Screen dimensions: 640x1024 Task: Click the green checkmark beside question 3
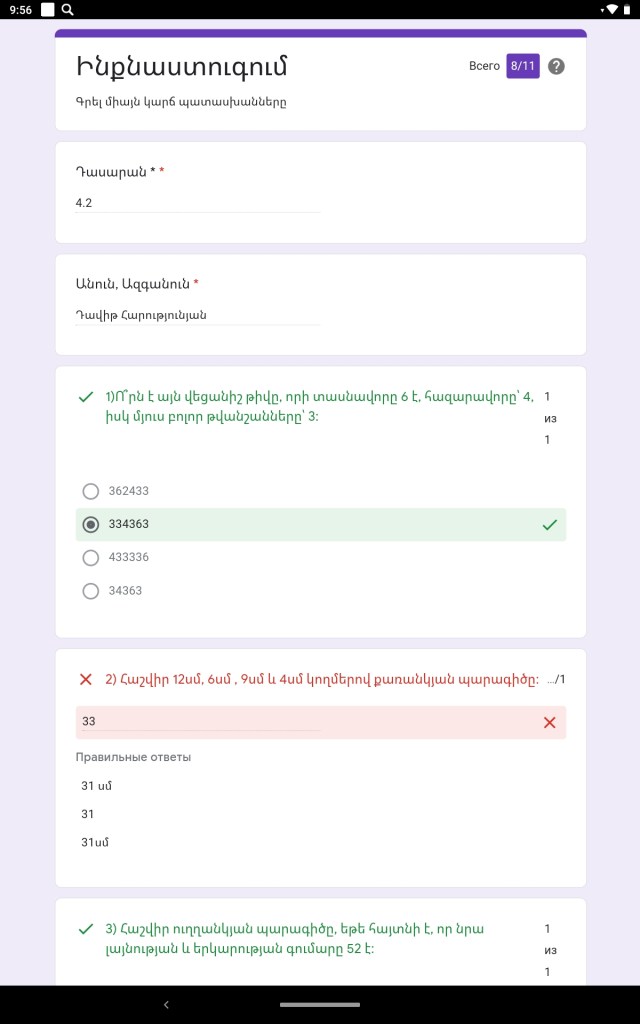(x=86, y=929)
